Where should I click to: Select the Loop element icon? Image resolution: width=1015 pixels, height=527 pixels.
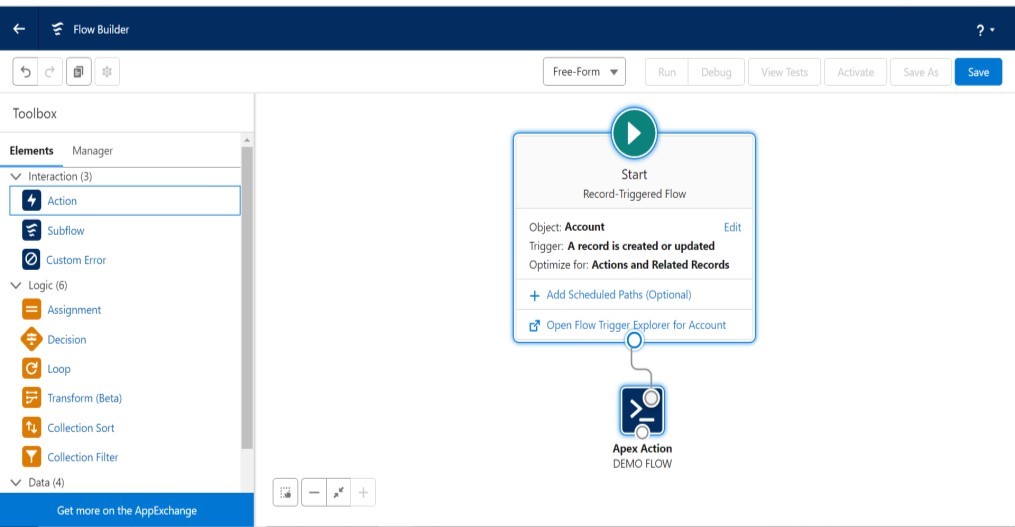31,368
